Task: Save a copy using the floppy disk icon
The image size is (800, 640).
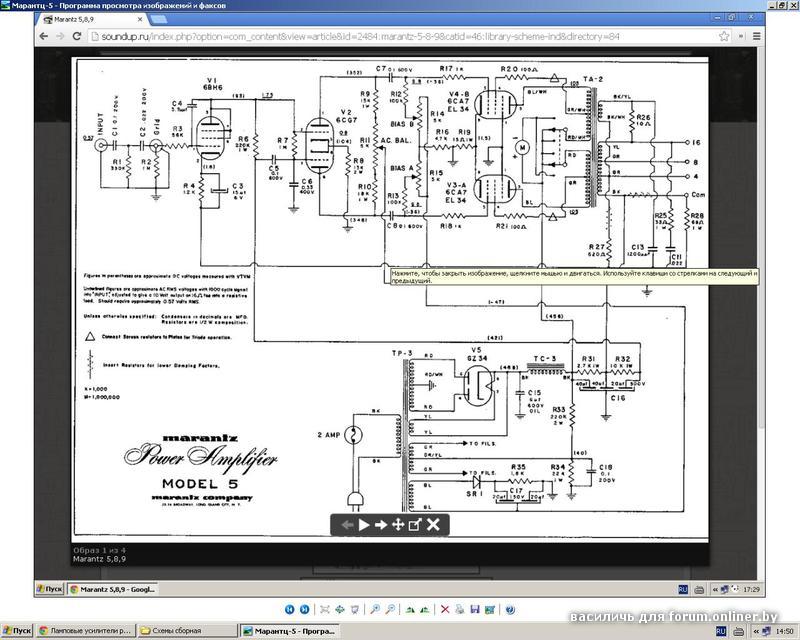Action: tap(475, 609)
